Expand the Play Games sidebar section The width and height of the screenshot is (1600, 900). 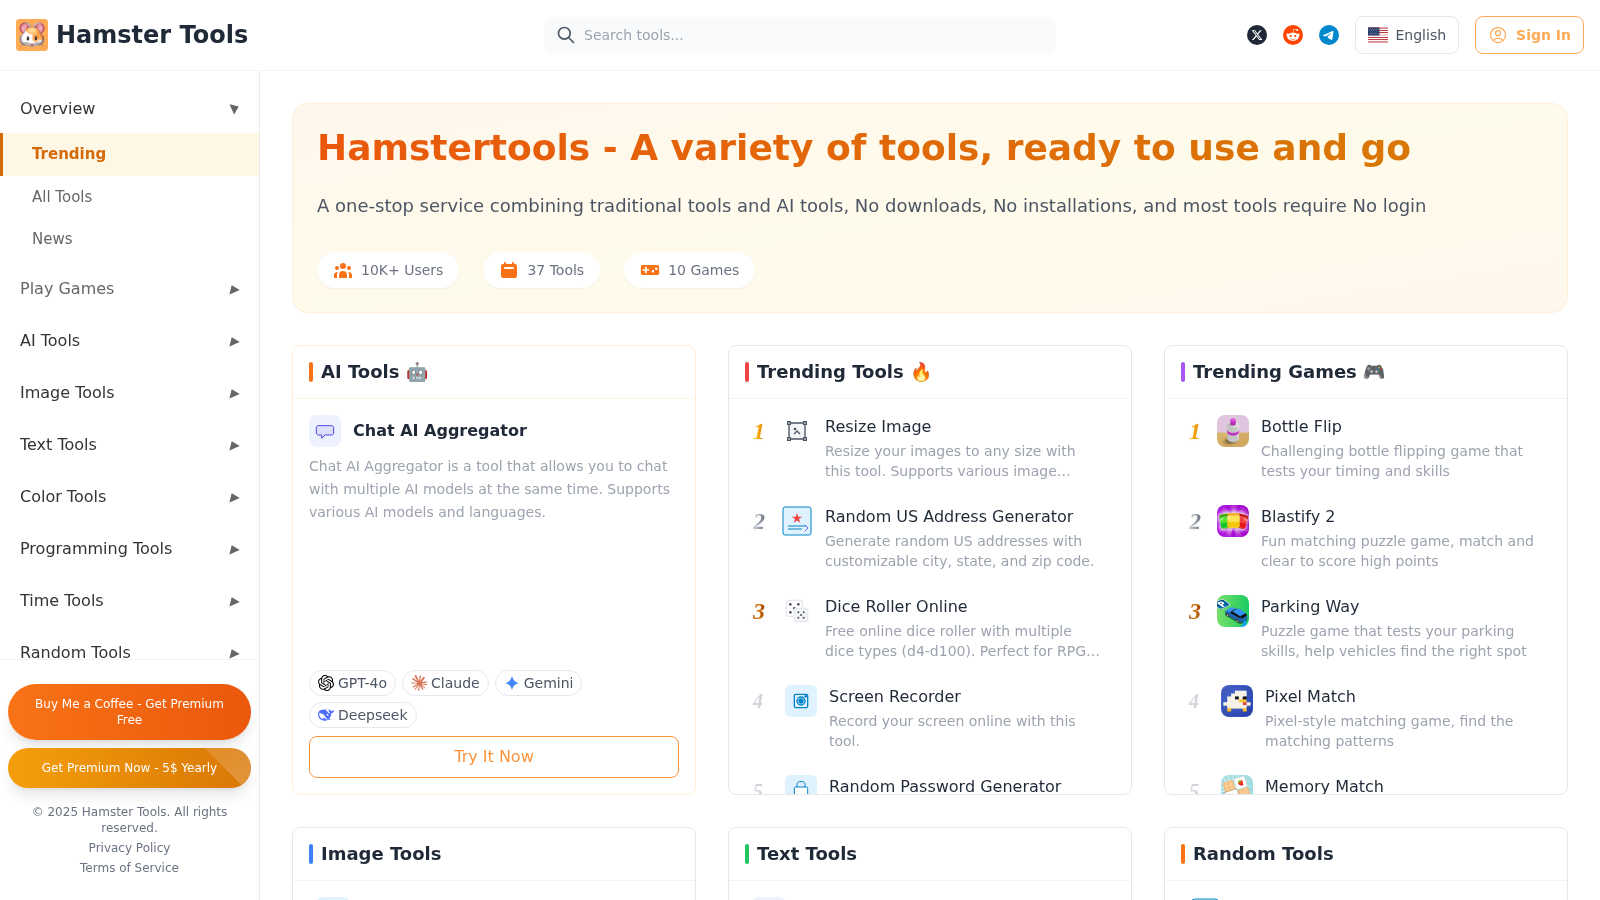(130, 288)
